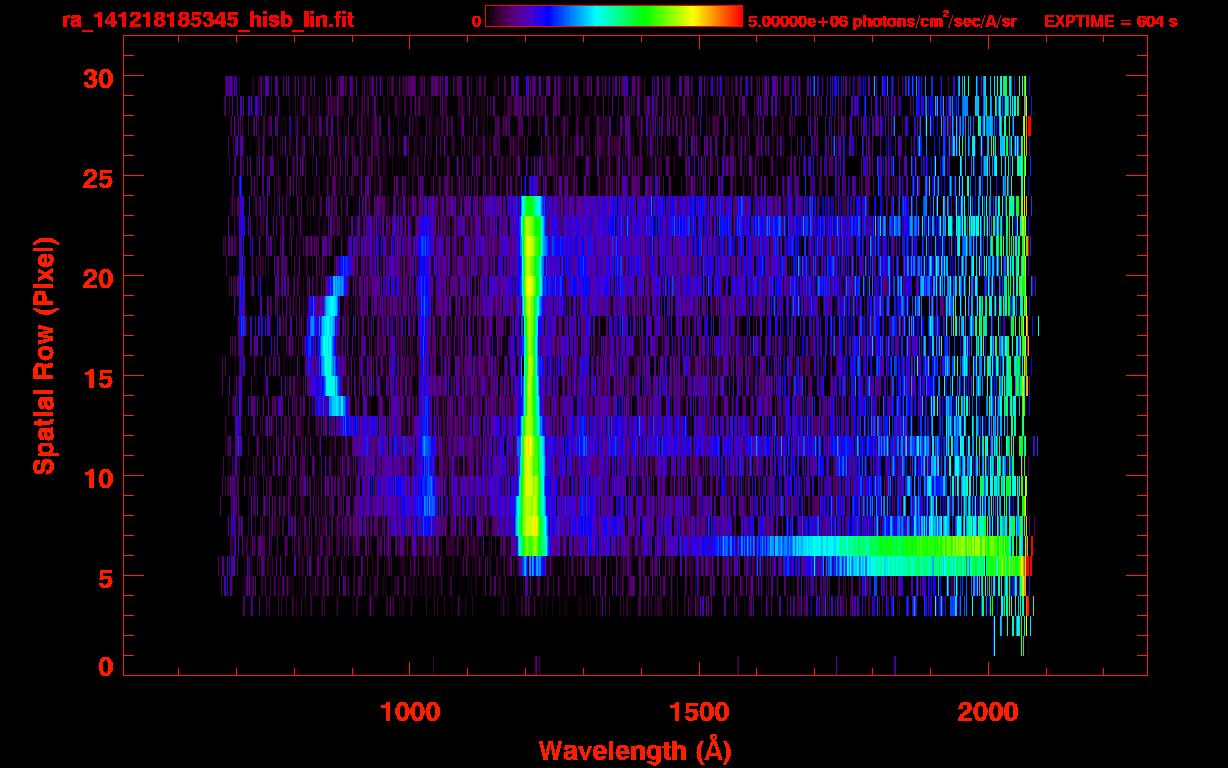The height and width of the screenshot is (768, 1228).
Task: Click the curved cyan arc feature near 850 Å
Action: click(x=327, y=346)
